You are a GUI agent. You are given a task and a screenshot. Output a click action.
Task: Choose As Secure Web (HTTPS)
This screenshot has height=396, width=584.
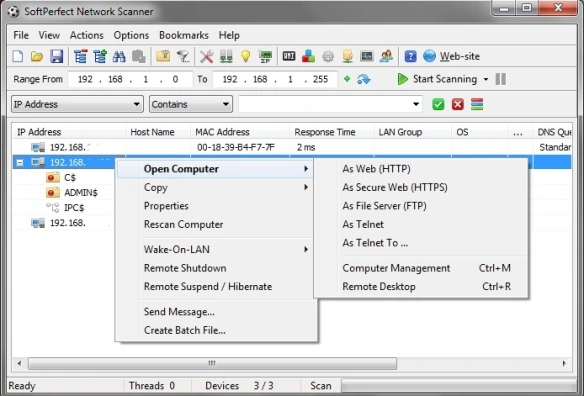click(420, 187)
